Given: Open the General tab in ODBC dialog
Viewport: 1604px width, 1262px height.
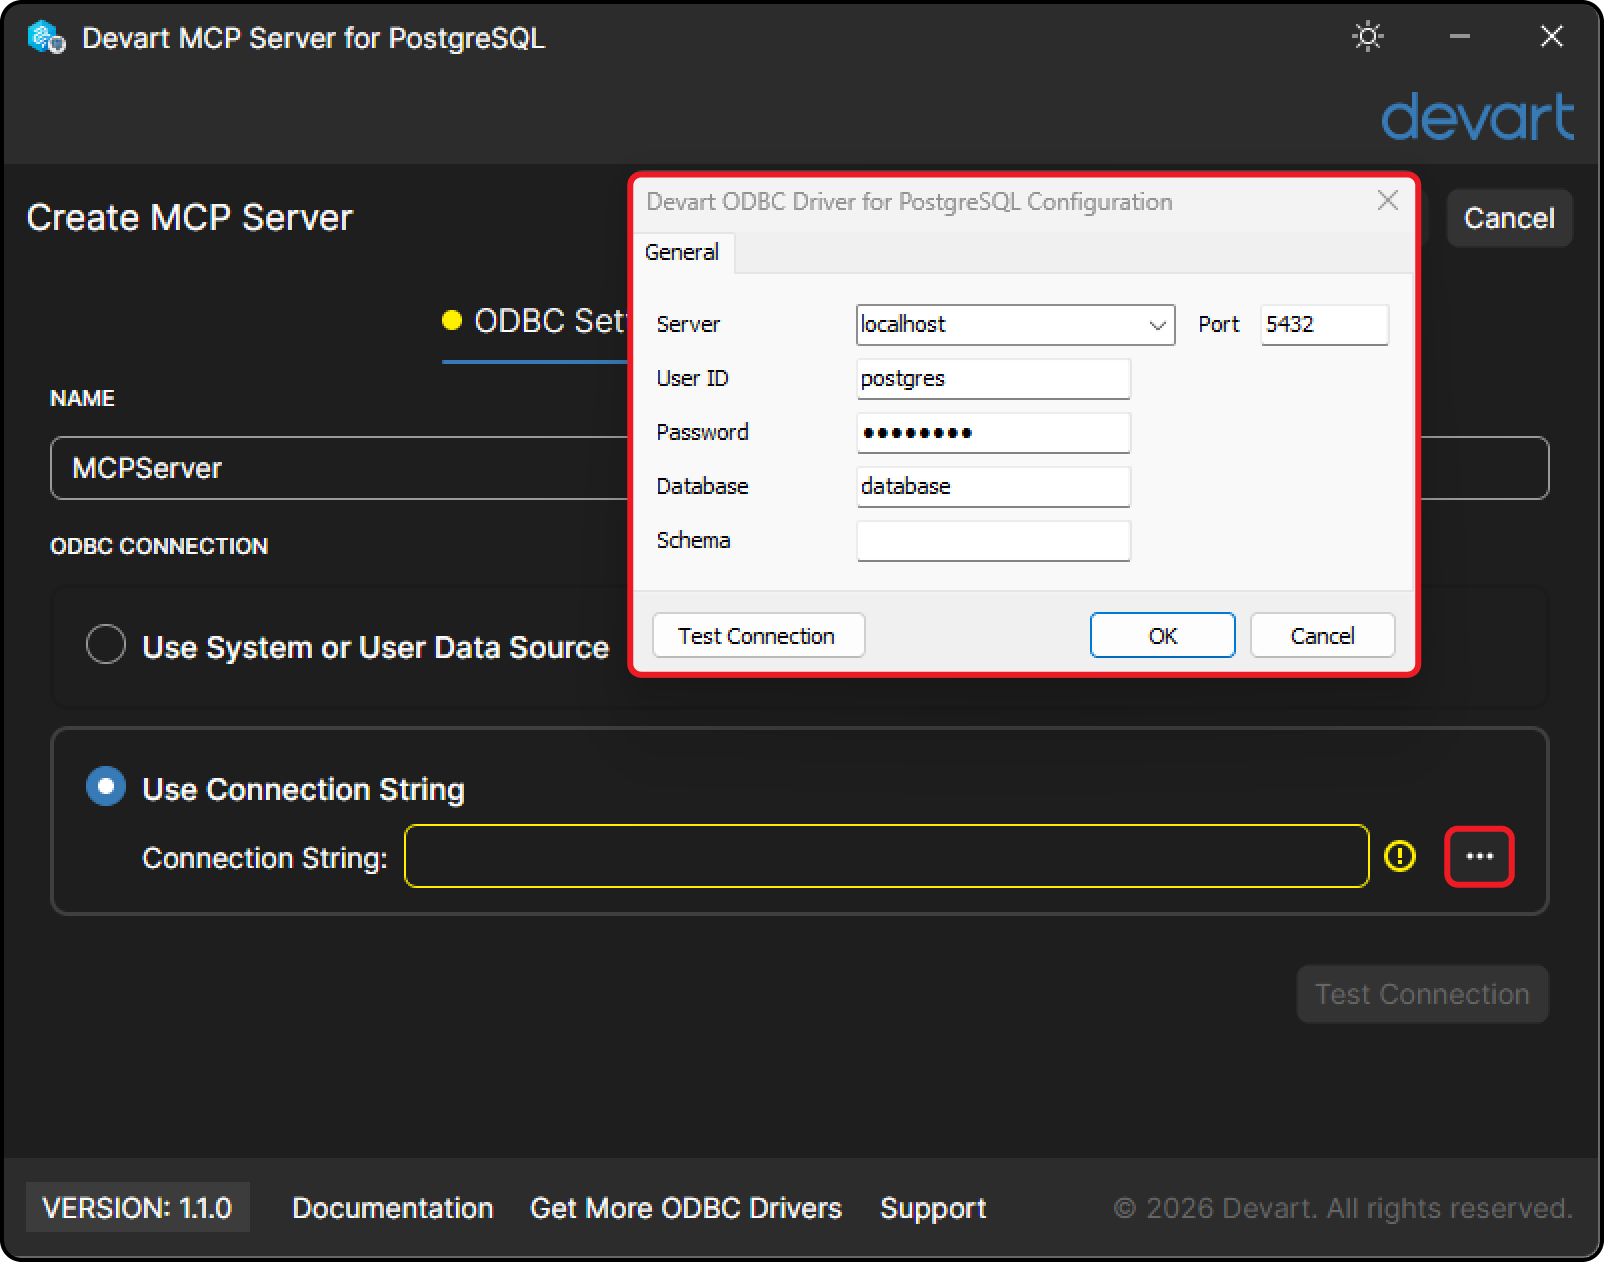Looking at the screenshot, I should (x=682, y=252).
